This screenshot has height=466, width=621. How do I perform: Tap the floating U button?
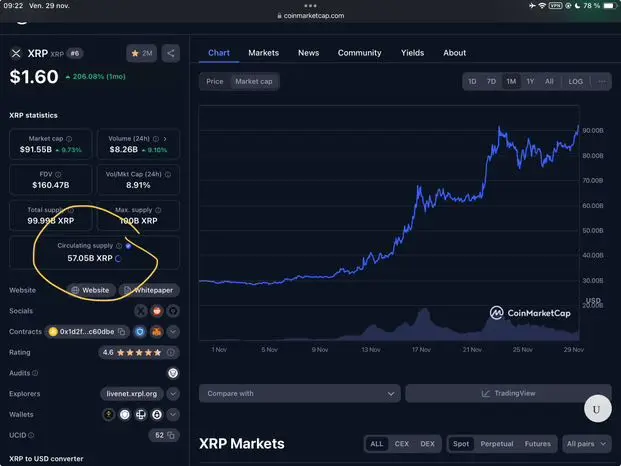(x=597, y=409)
